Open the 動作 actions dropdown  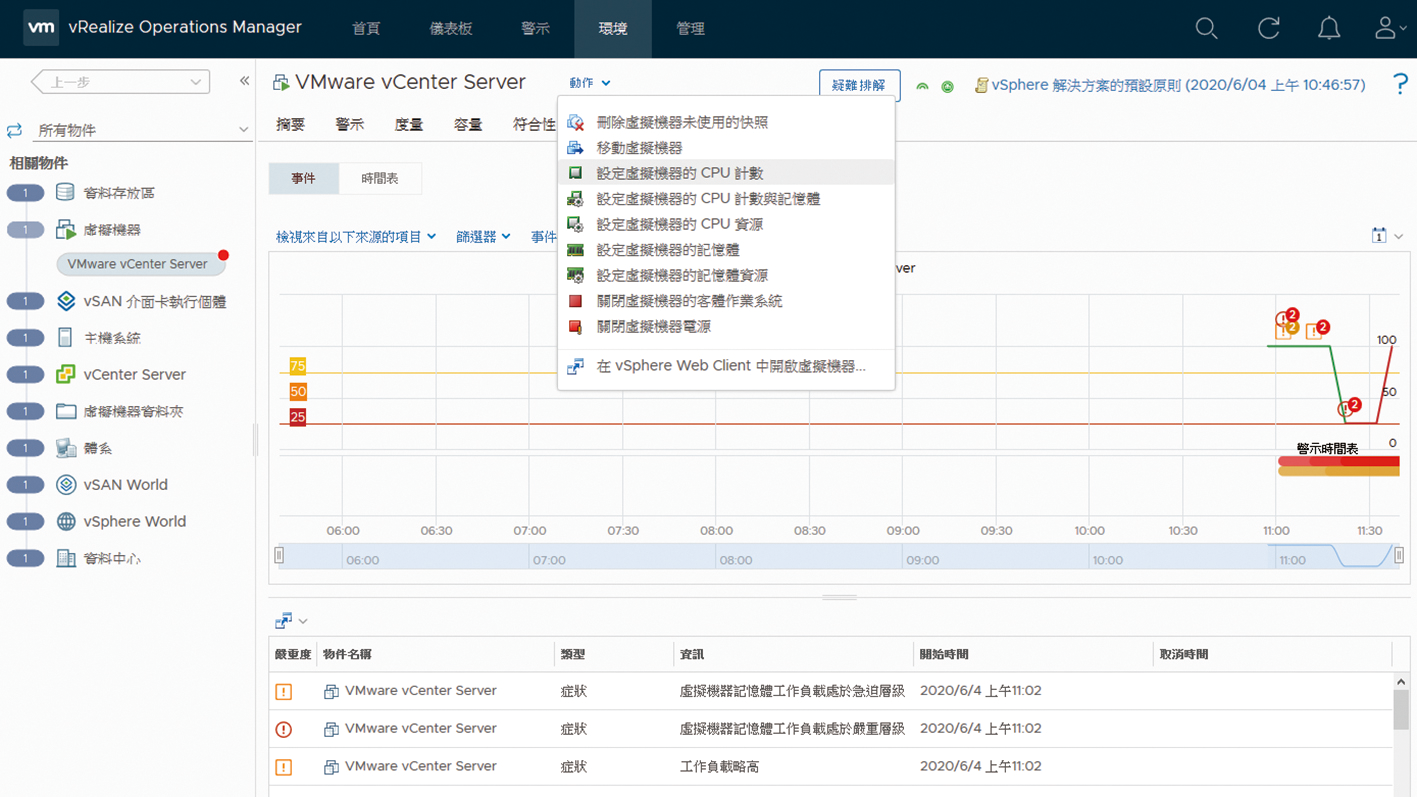tap(589, 83)
